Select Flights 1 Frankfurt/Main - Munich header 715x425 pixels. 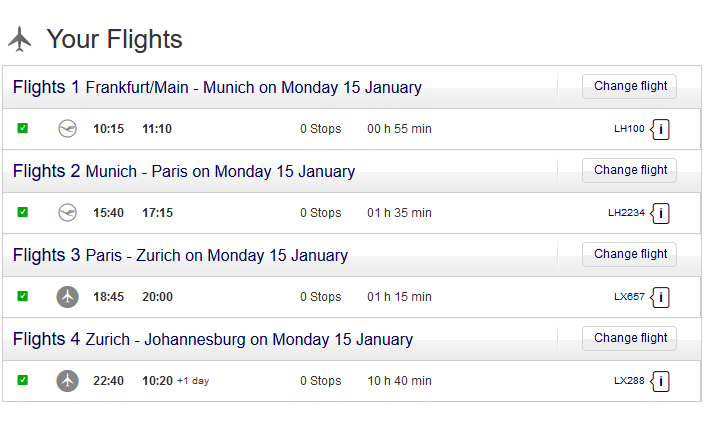click(x=217, y=88)
